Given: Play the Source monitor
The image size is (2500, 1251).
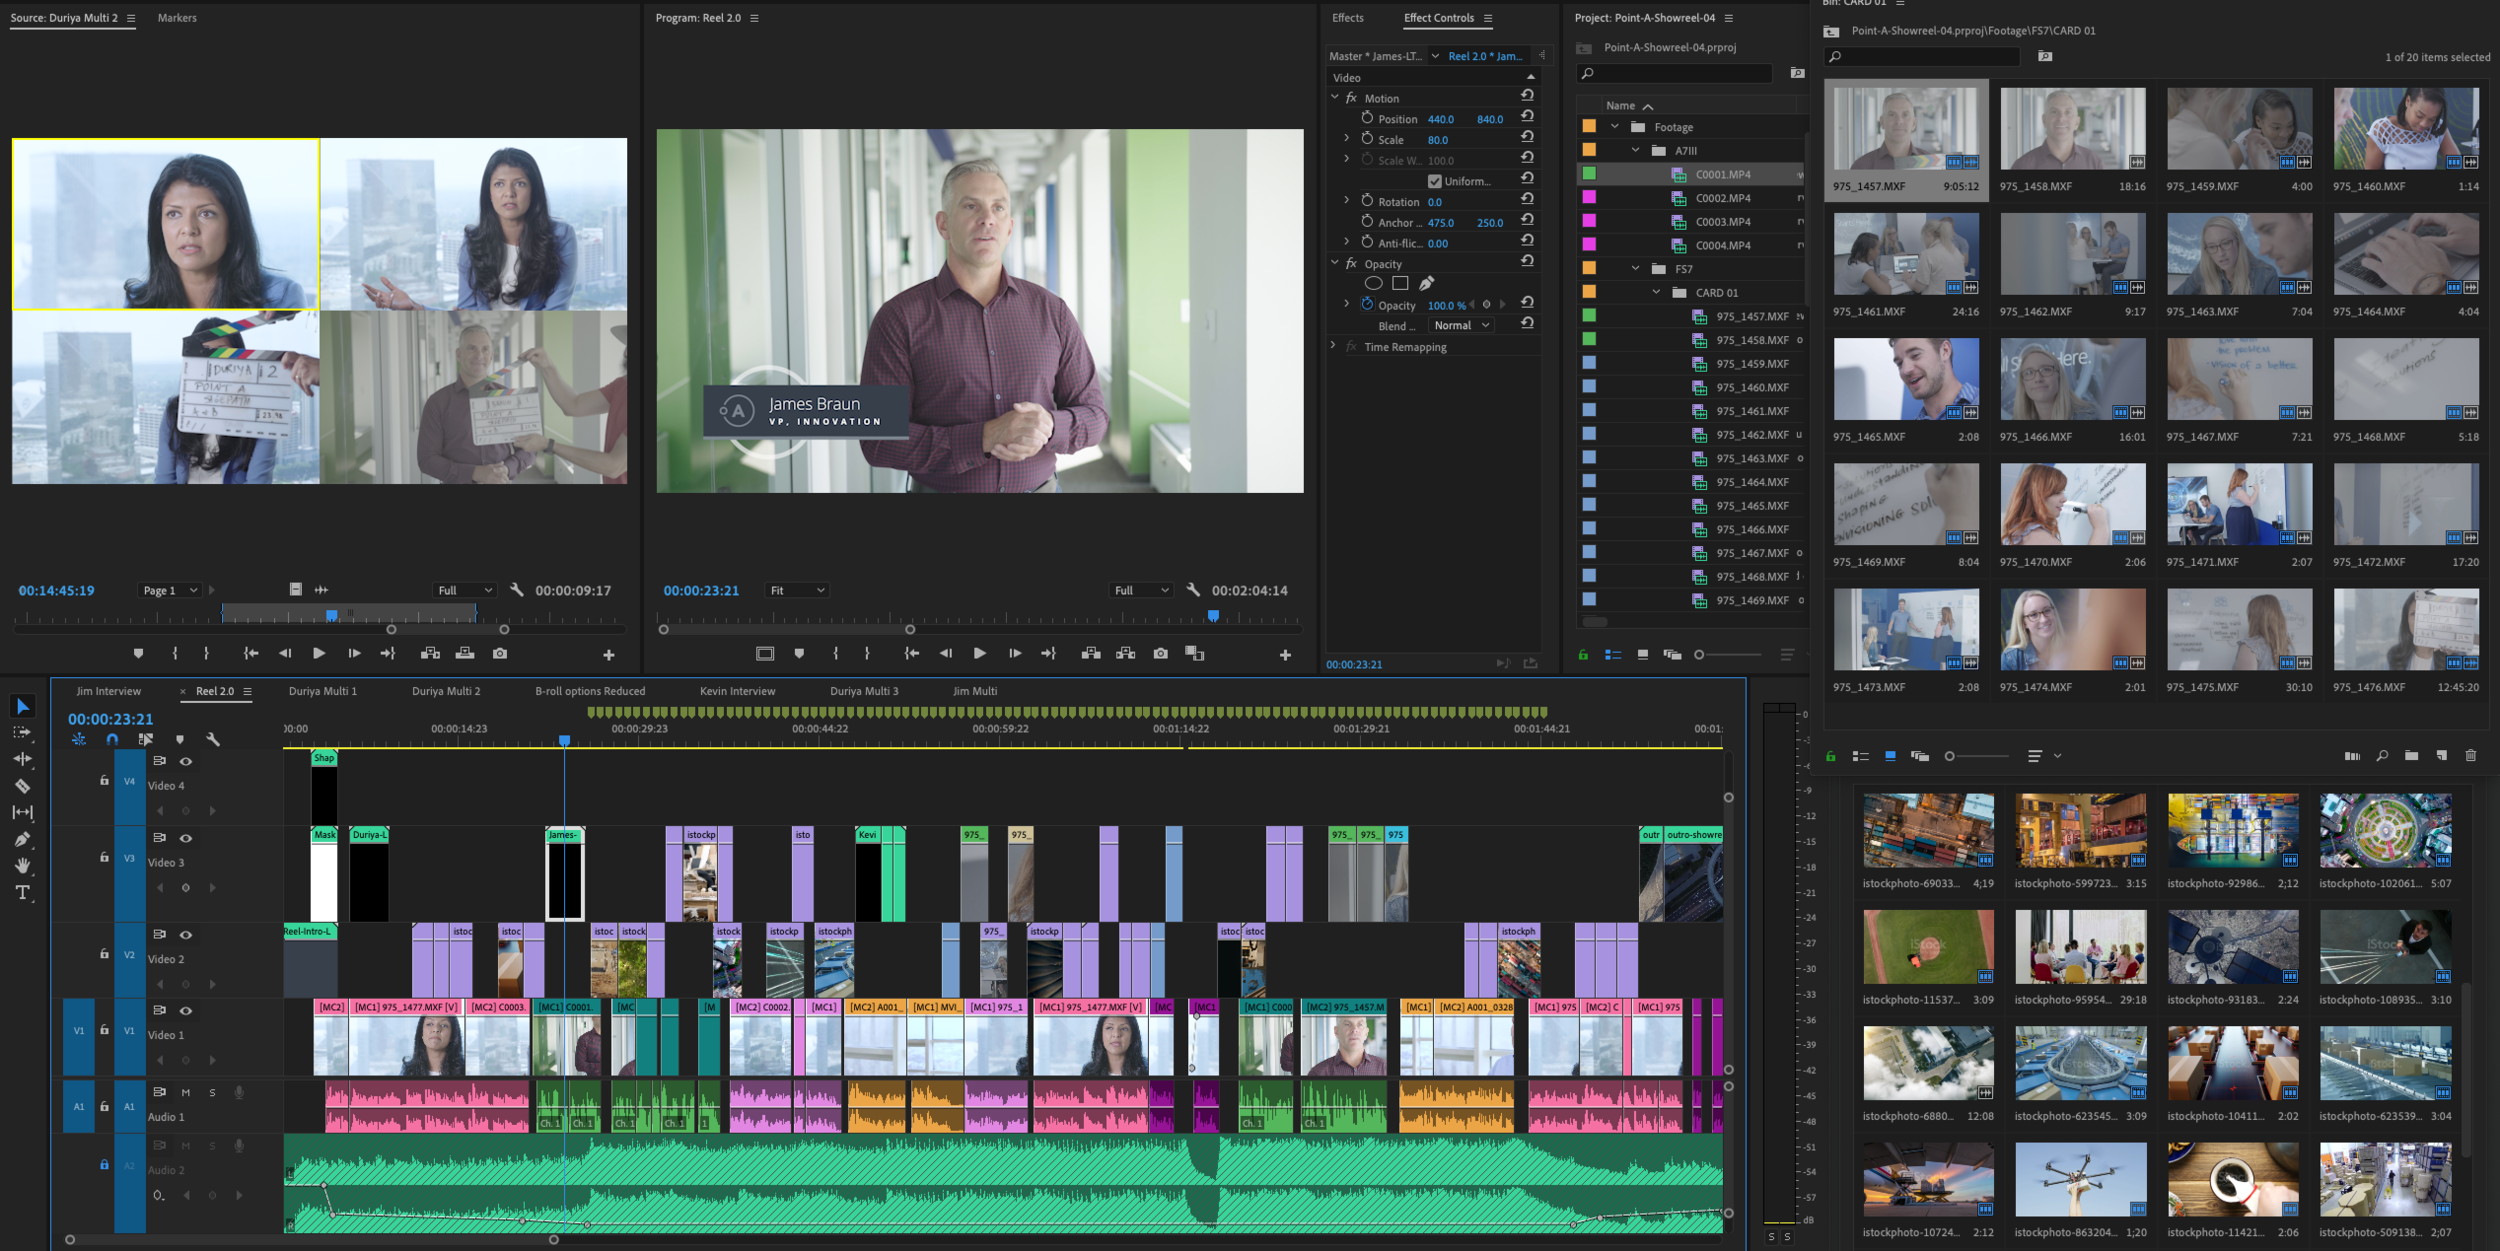Looking at the screenshot, I should coord(319,653).
